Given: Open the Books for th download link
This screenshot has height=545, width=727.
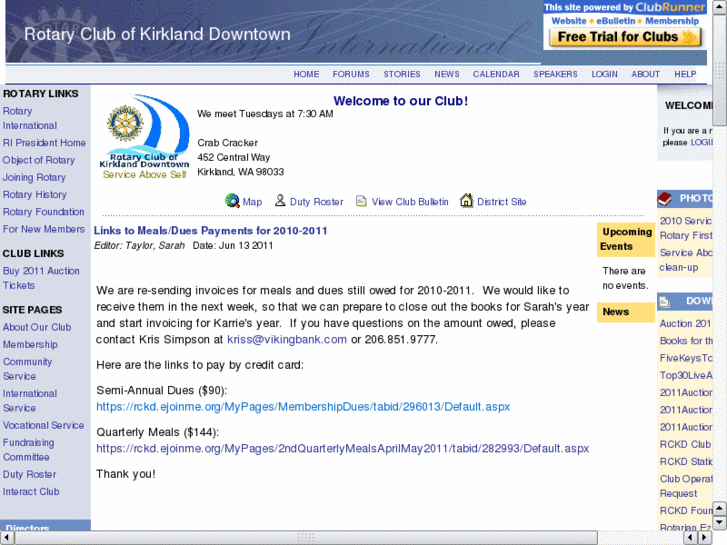Looking at the screenshot, I should (x=686, y=340).
